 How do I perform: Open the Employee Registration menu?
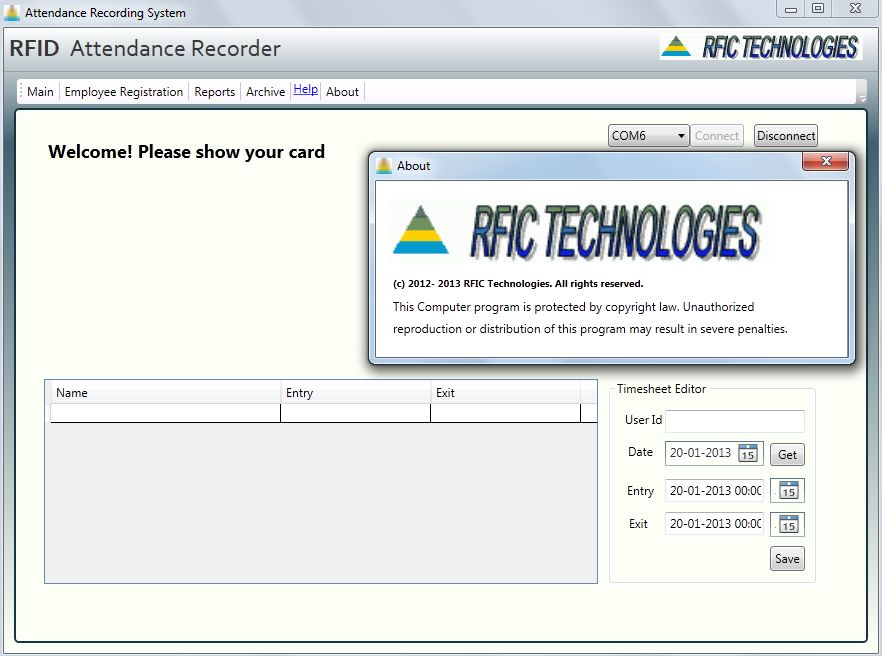(124, 92)
